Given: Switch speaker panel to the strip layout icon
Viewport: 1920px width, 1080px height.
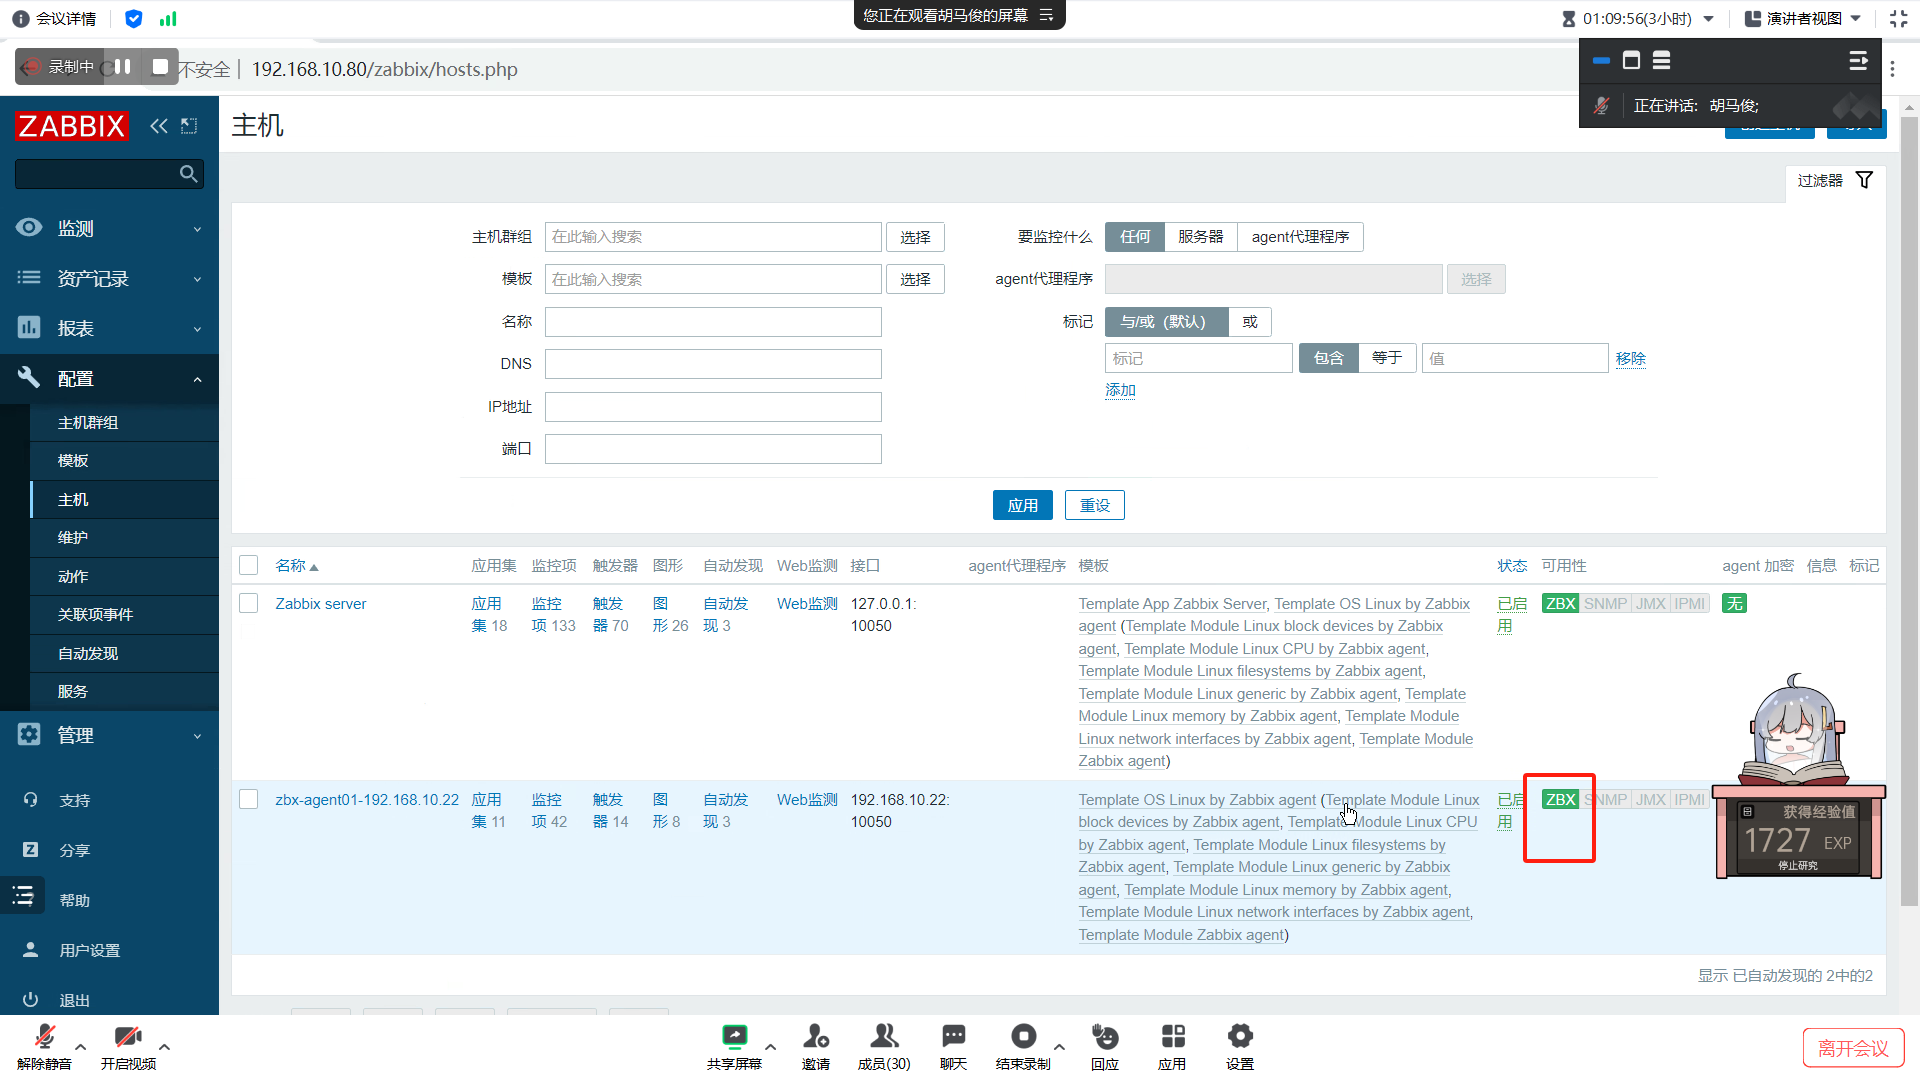Looking at the screenshot, I should point(1661,61).
